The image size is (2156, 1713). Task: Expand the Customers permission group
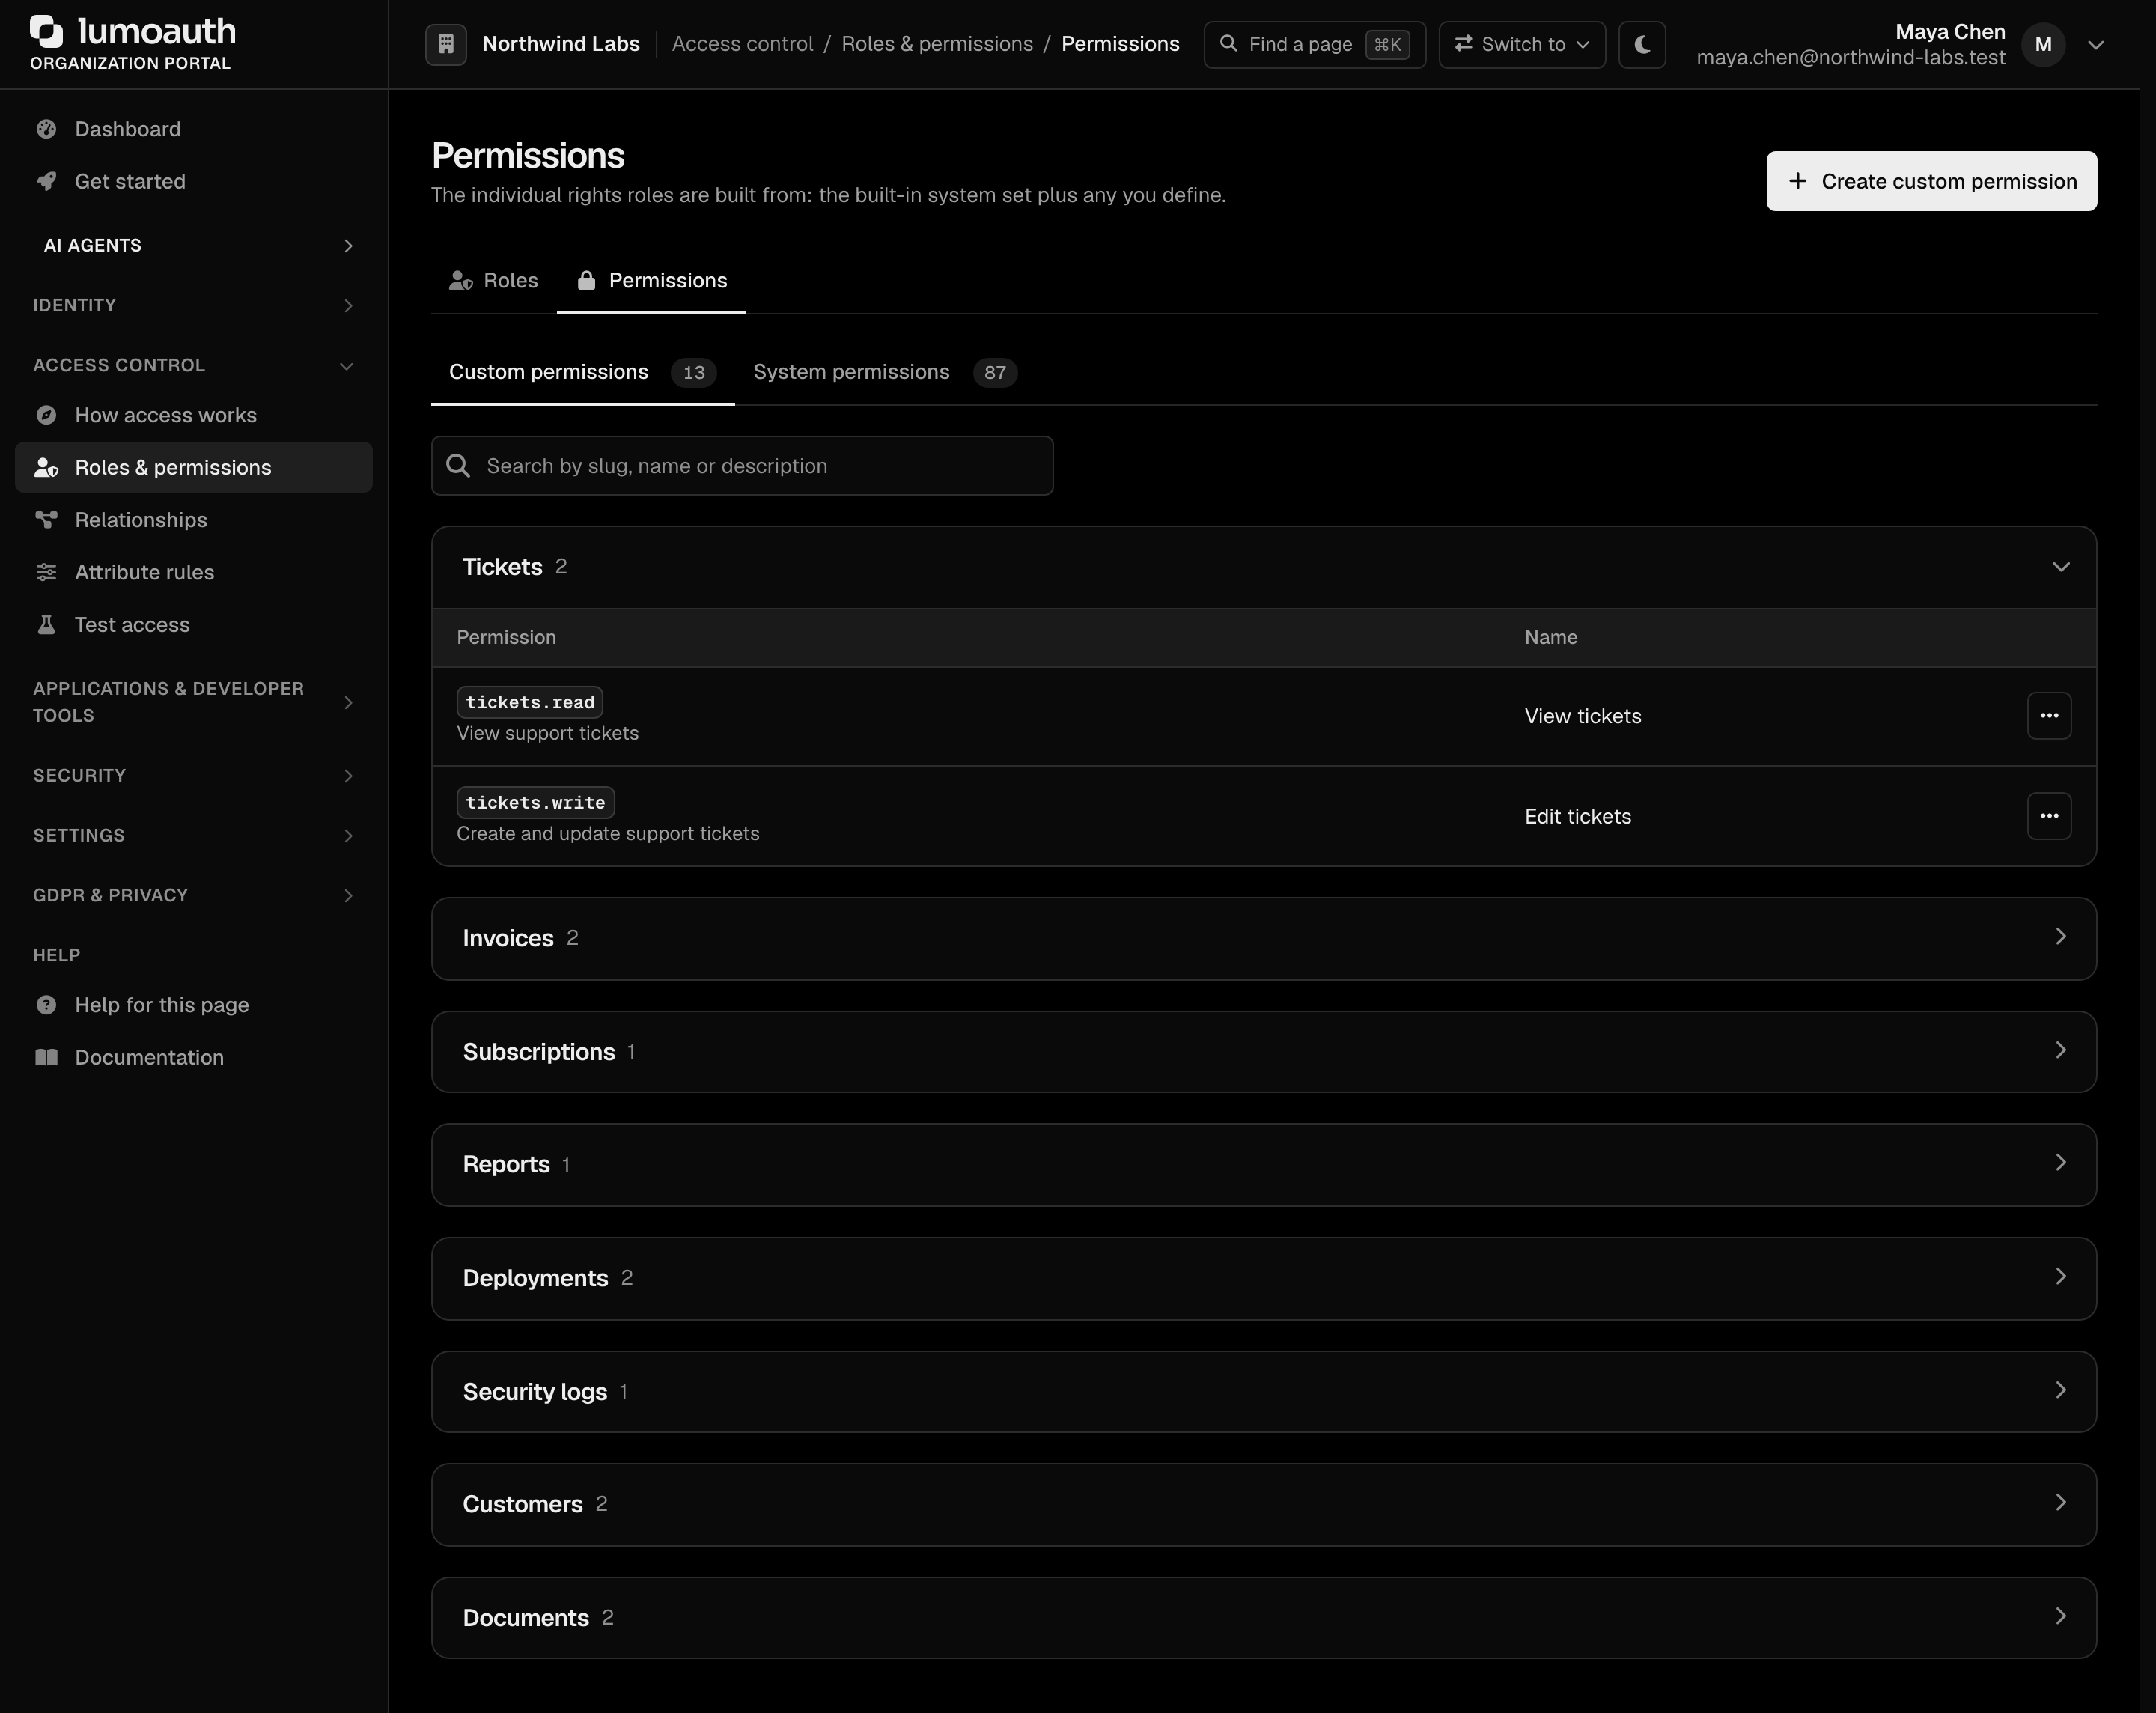[1264, 1505]
